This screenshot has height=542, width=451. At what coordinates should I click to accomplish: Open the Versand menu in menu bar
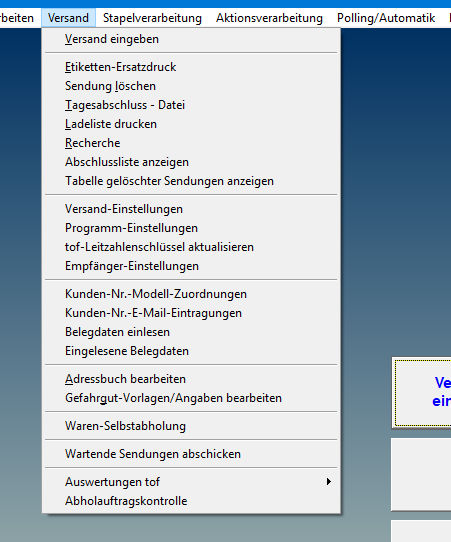(68, 18)
